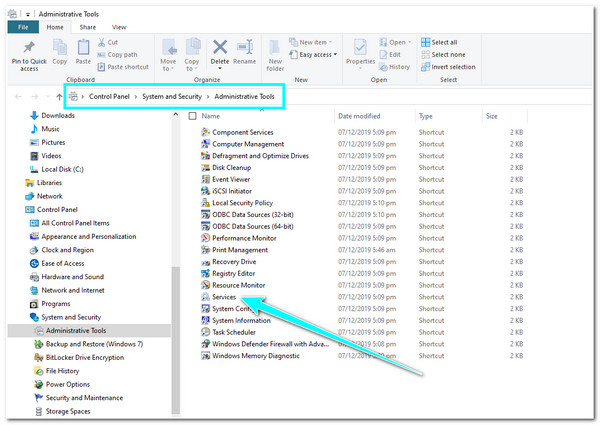The height and width of the screenshot is (425, 600).
Task: Select the Performance Monitor icon
Action: coord(205,238)
